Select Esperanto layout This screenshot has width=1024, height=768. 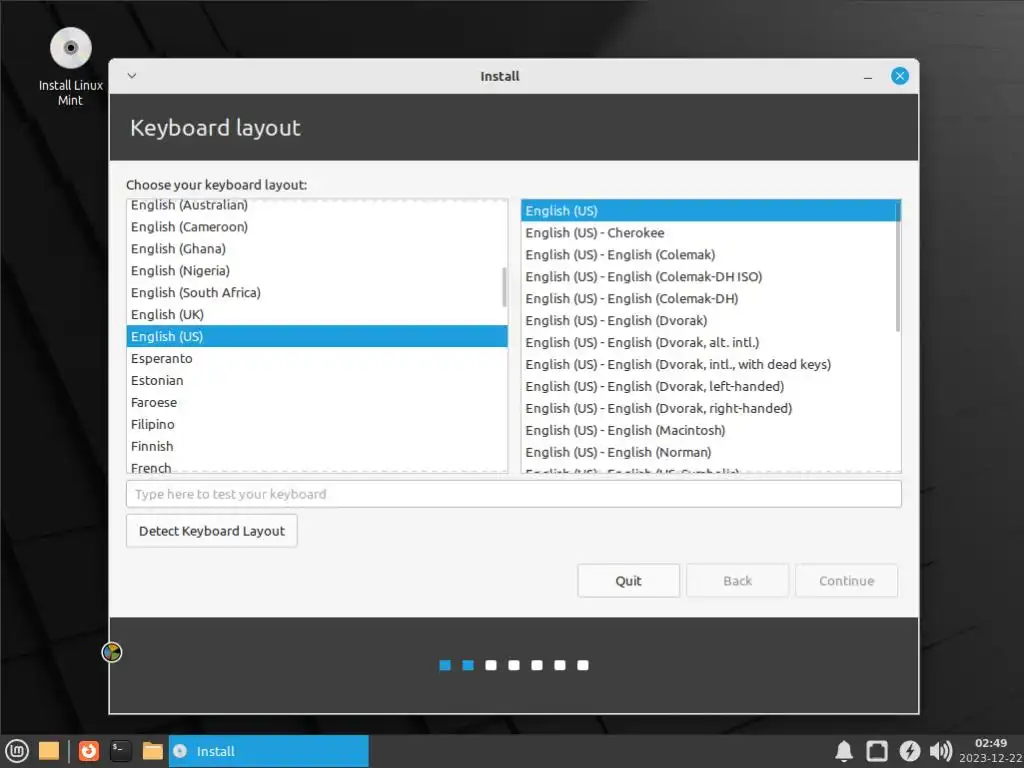click(x=317, y=359)
